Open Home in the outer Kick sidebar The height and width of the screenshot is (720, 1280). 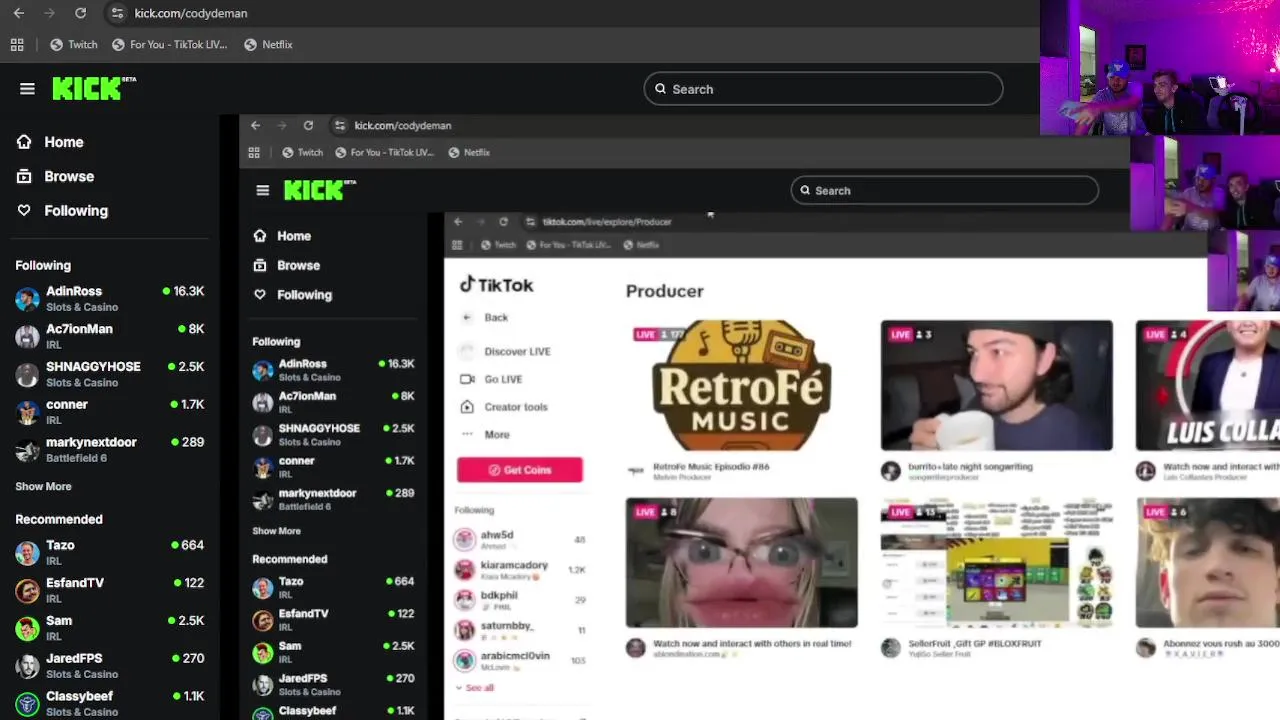tap(64, 142)
